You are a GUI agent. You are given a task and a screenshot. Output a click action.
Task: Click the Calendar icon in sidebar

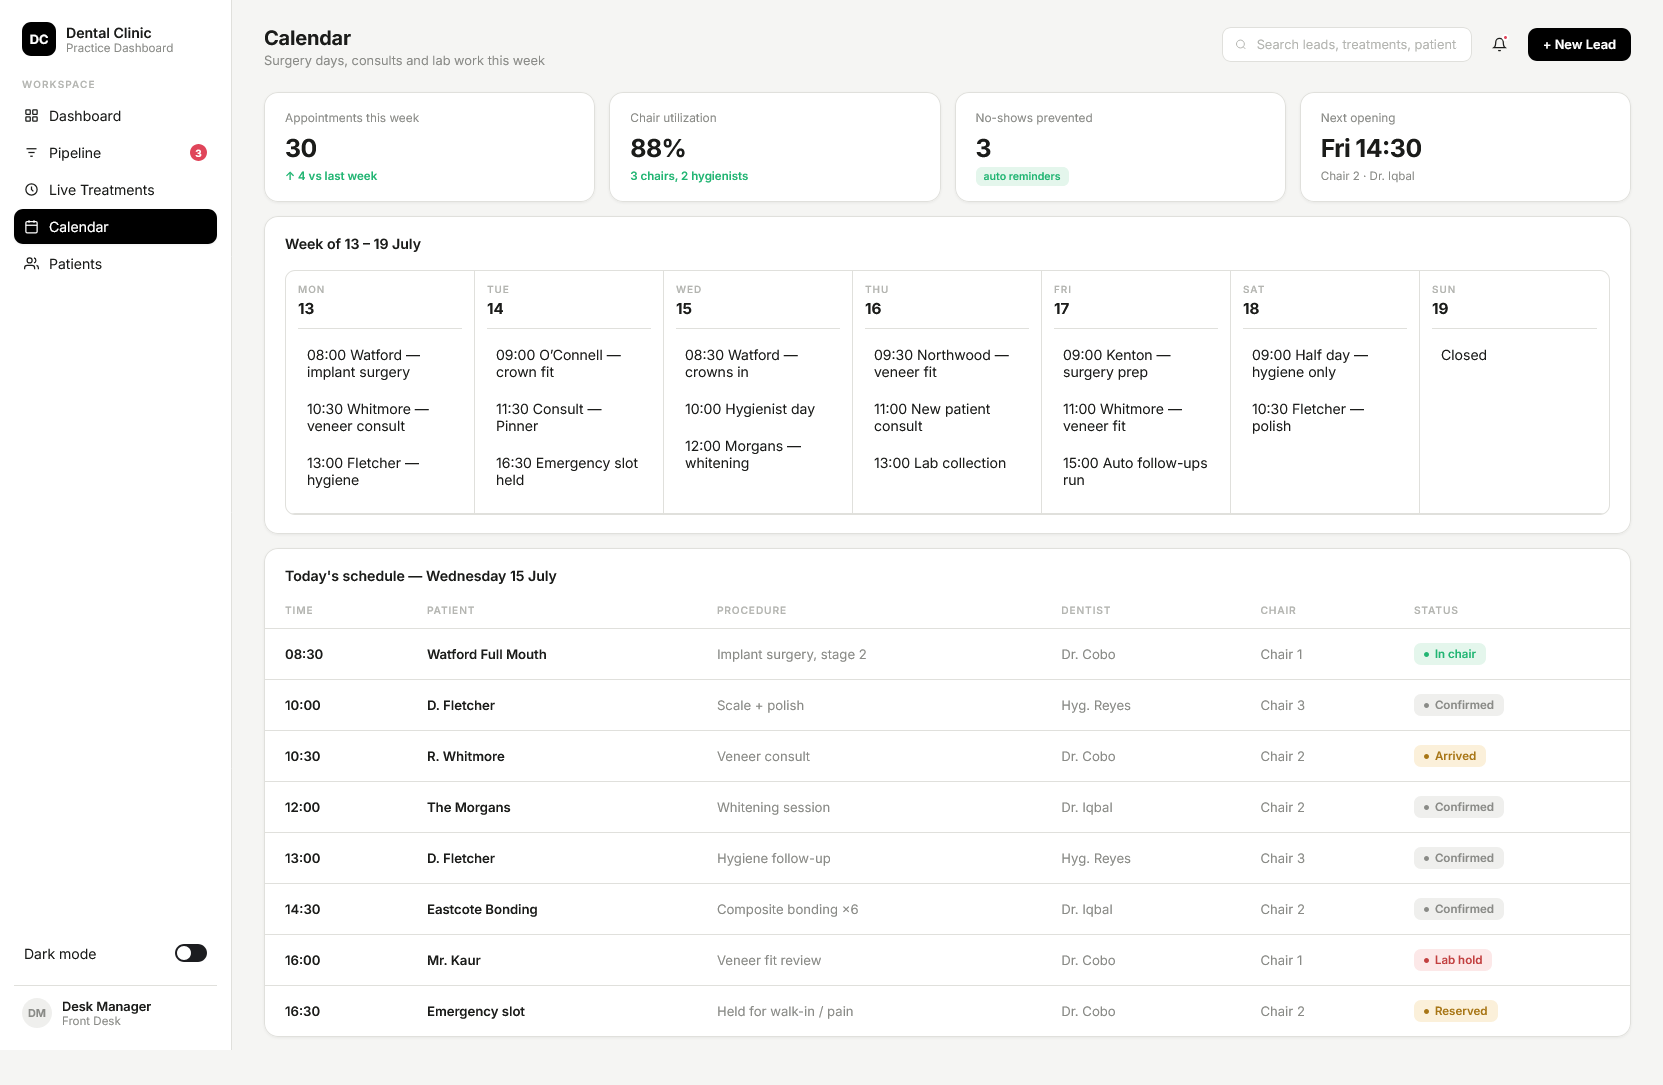(32, 227)
